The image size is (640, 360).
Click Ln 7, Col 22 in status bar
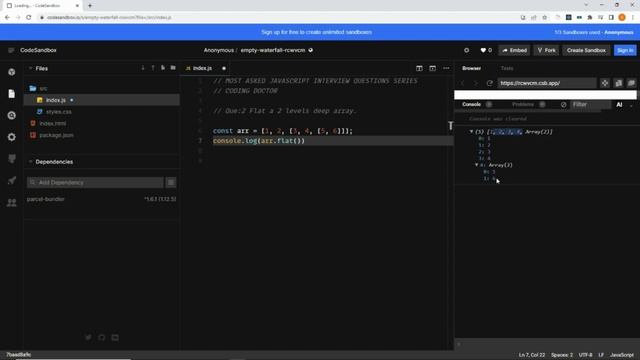(x=532, y=355)
